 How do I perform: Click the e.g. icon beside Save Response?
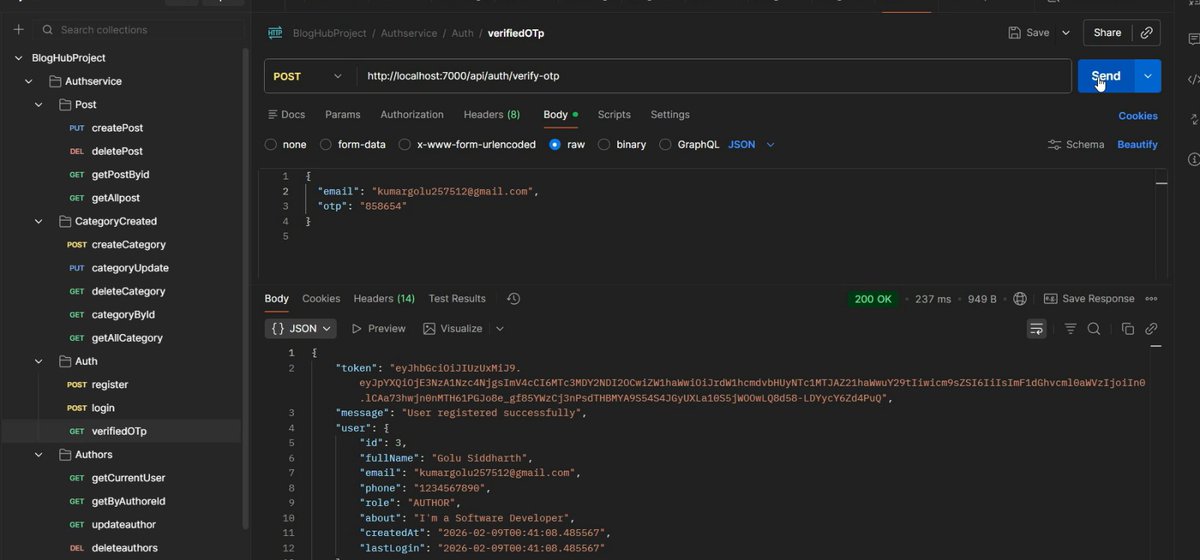coord(1050,299)
